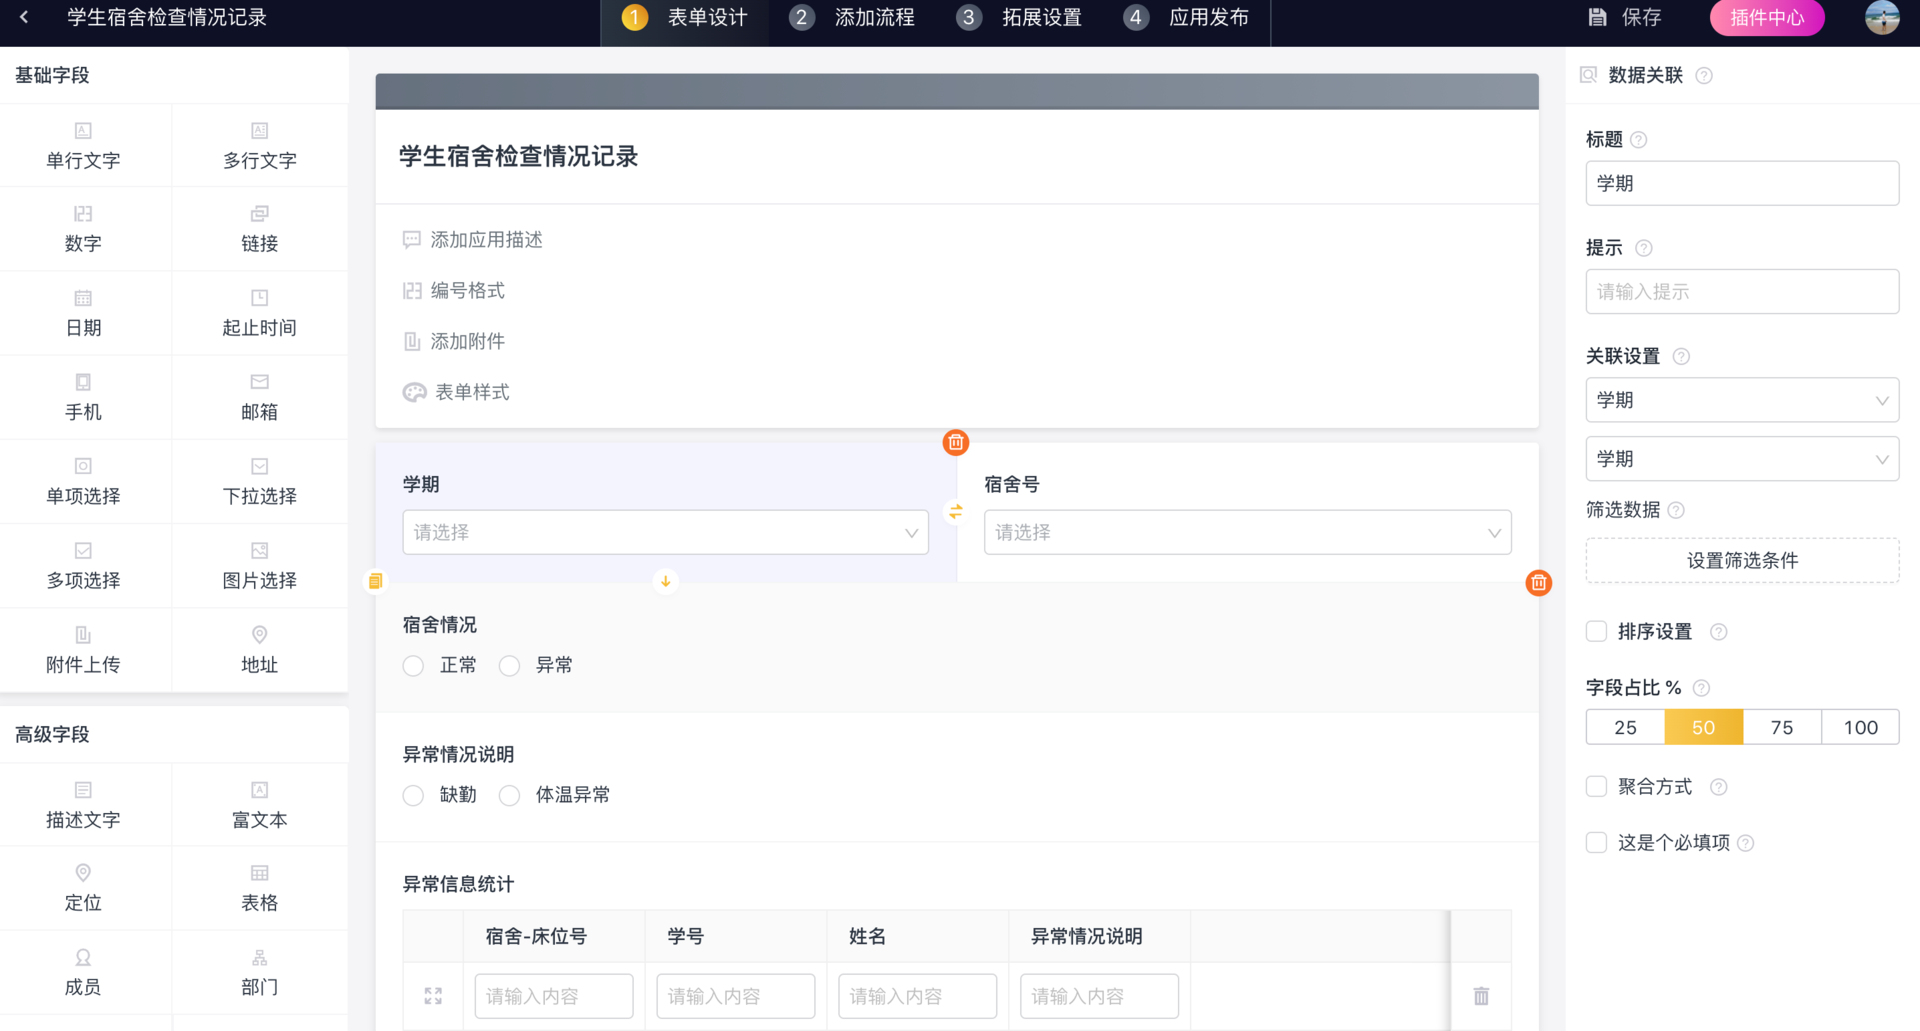Open 插件中心
This screenshot has width=1920, height=1031.
[x=1766, y=17]
